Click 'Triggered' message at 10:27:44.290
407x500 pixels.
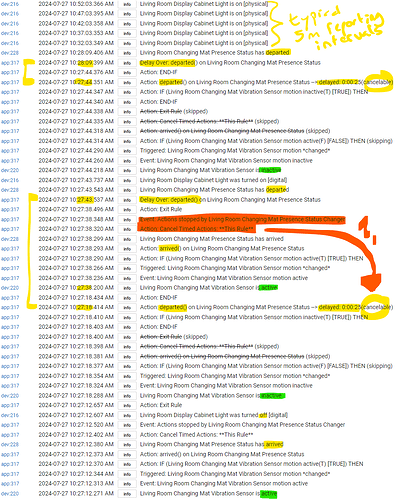coord(235,151)
